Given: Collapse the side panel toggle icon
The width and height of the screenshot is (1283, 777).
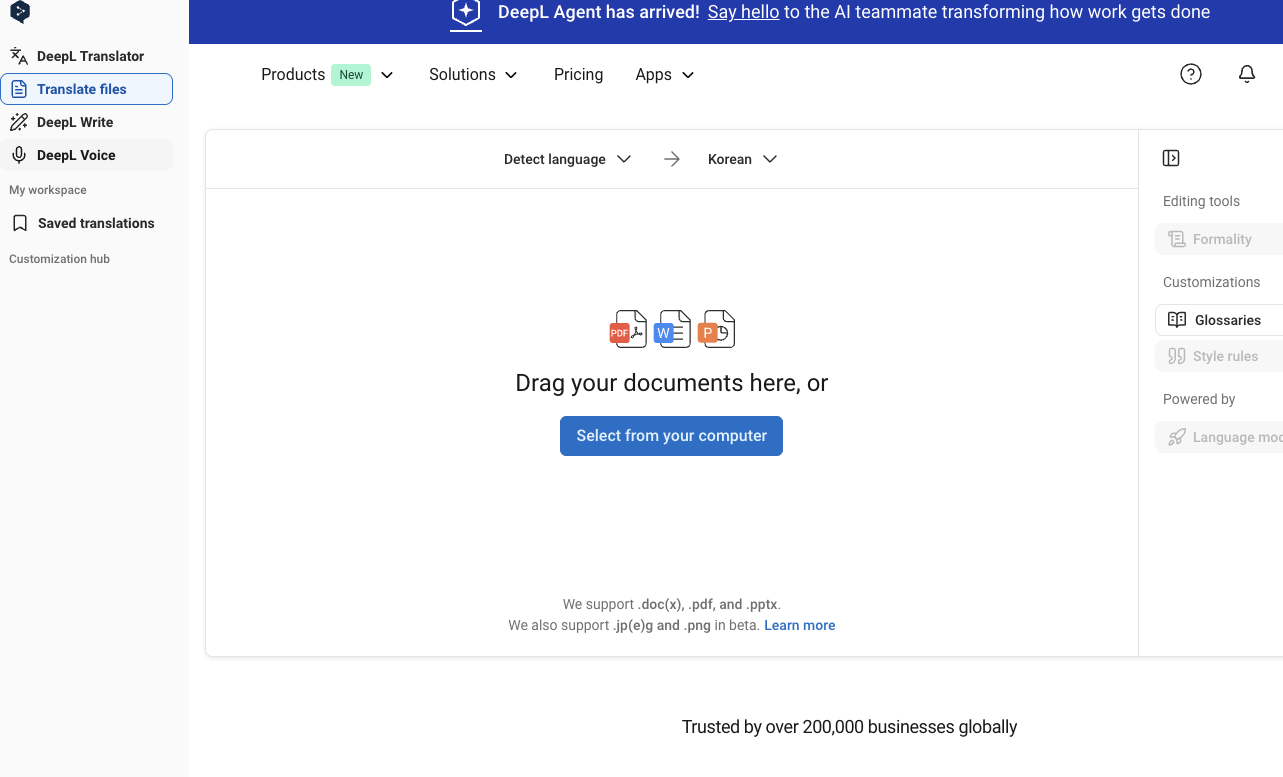Looking at the screenshot, I should click(x=1171, y=158).
